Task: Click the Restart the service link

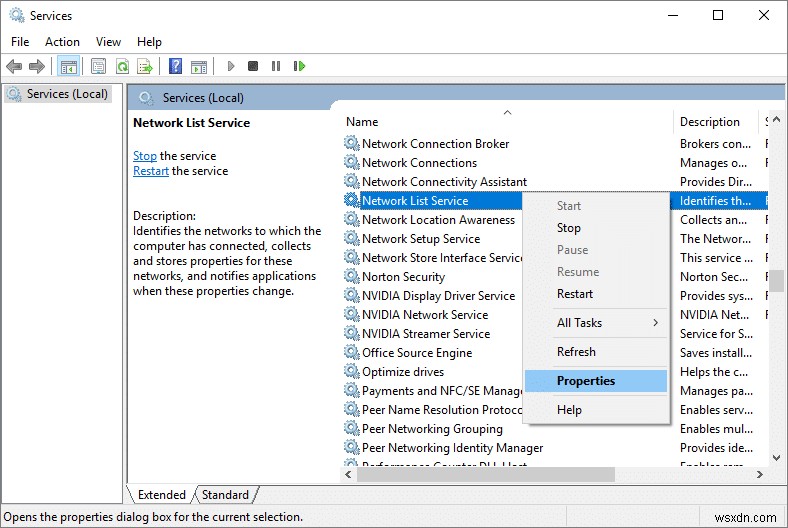Action: [x=151, y=171]
